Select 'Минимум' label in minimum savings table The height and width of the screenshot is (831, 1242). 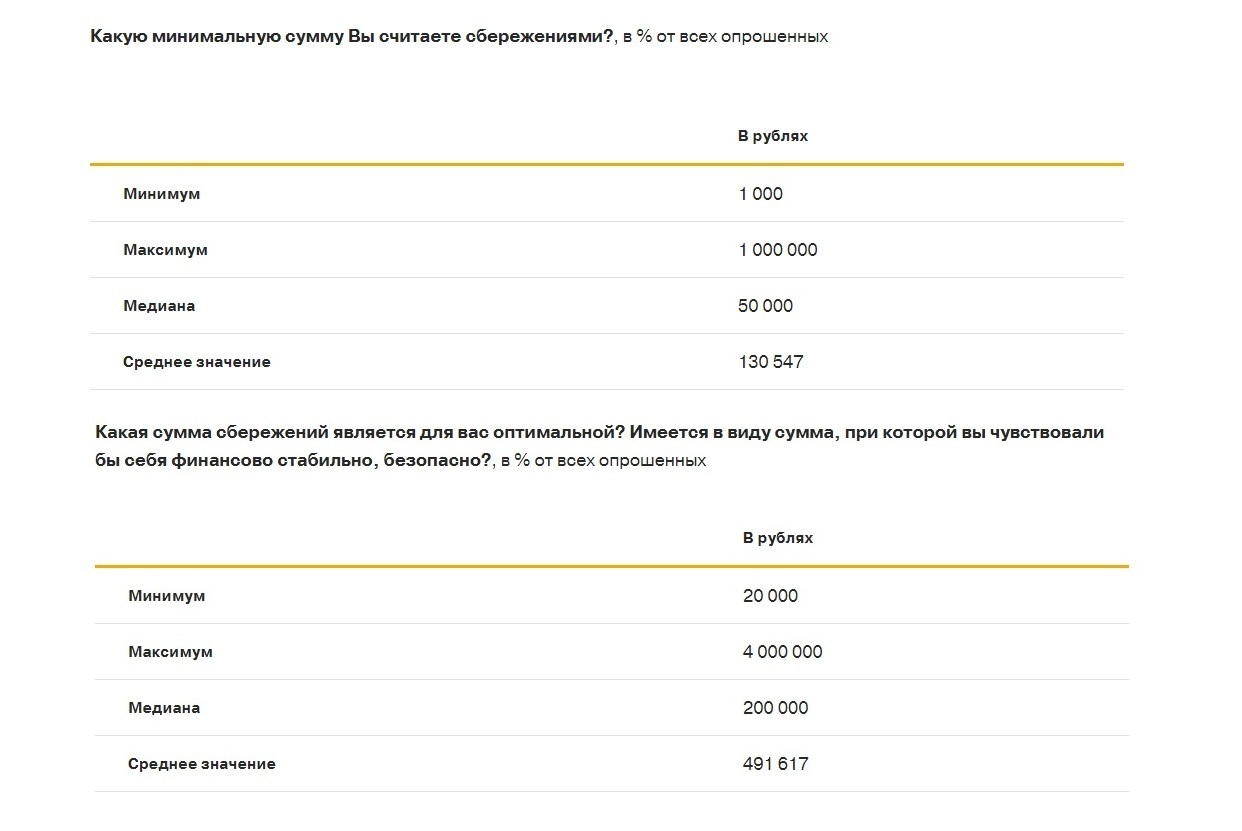tap(162, 194)
